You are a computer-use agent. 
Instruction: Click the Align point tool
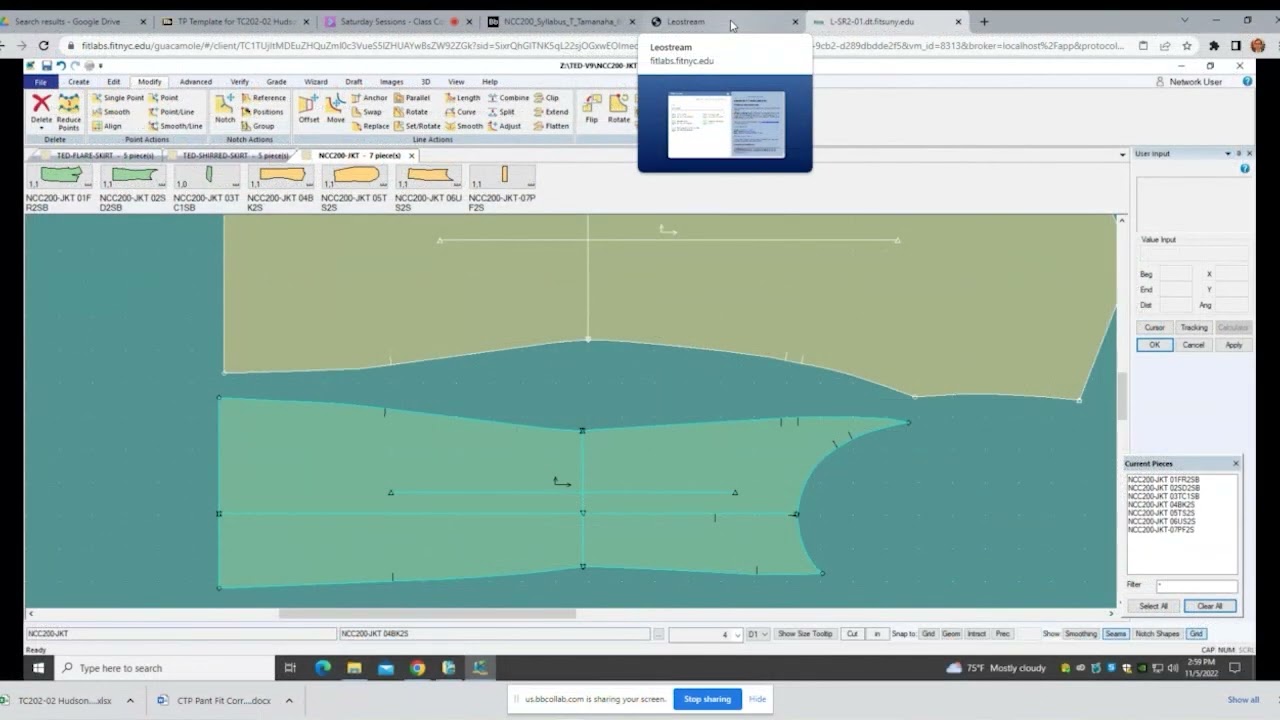[x=106, y=126]
